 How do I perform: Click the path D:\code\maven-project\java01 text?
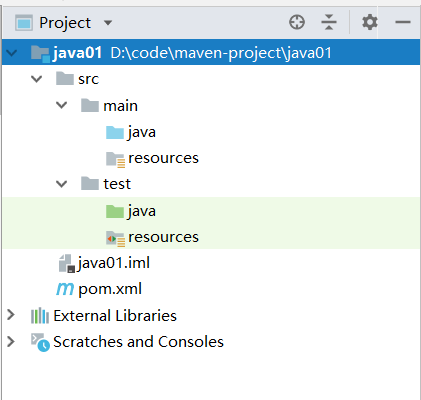[x=221, y=53]
